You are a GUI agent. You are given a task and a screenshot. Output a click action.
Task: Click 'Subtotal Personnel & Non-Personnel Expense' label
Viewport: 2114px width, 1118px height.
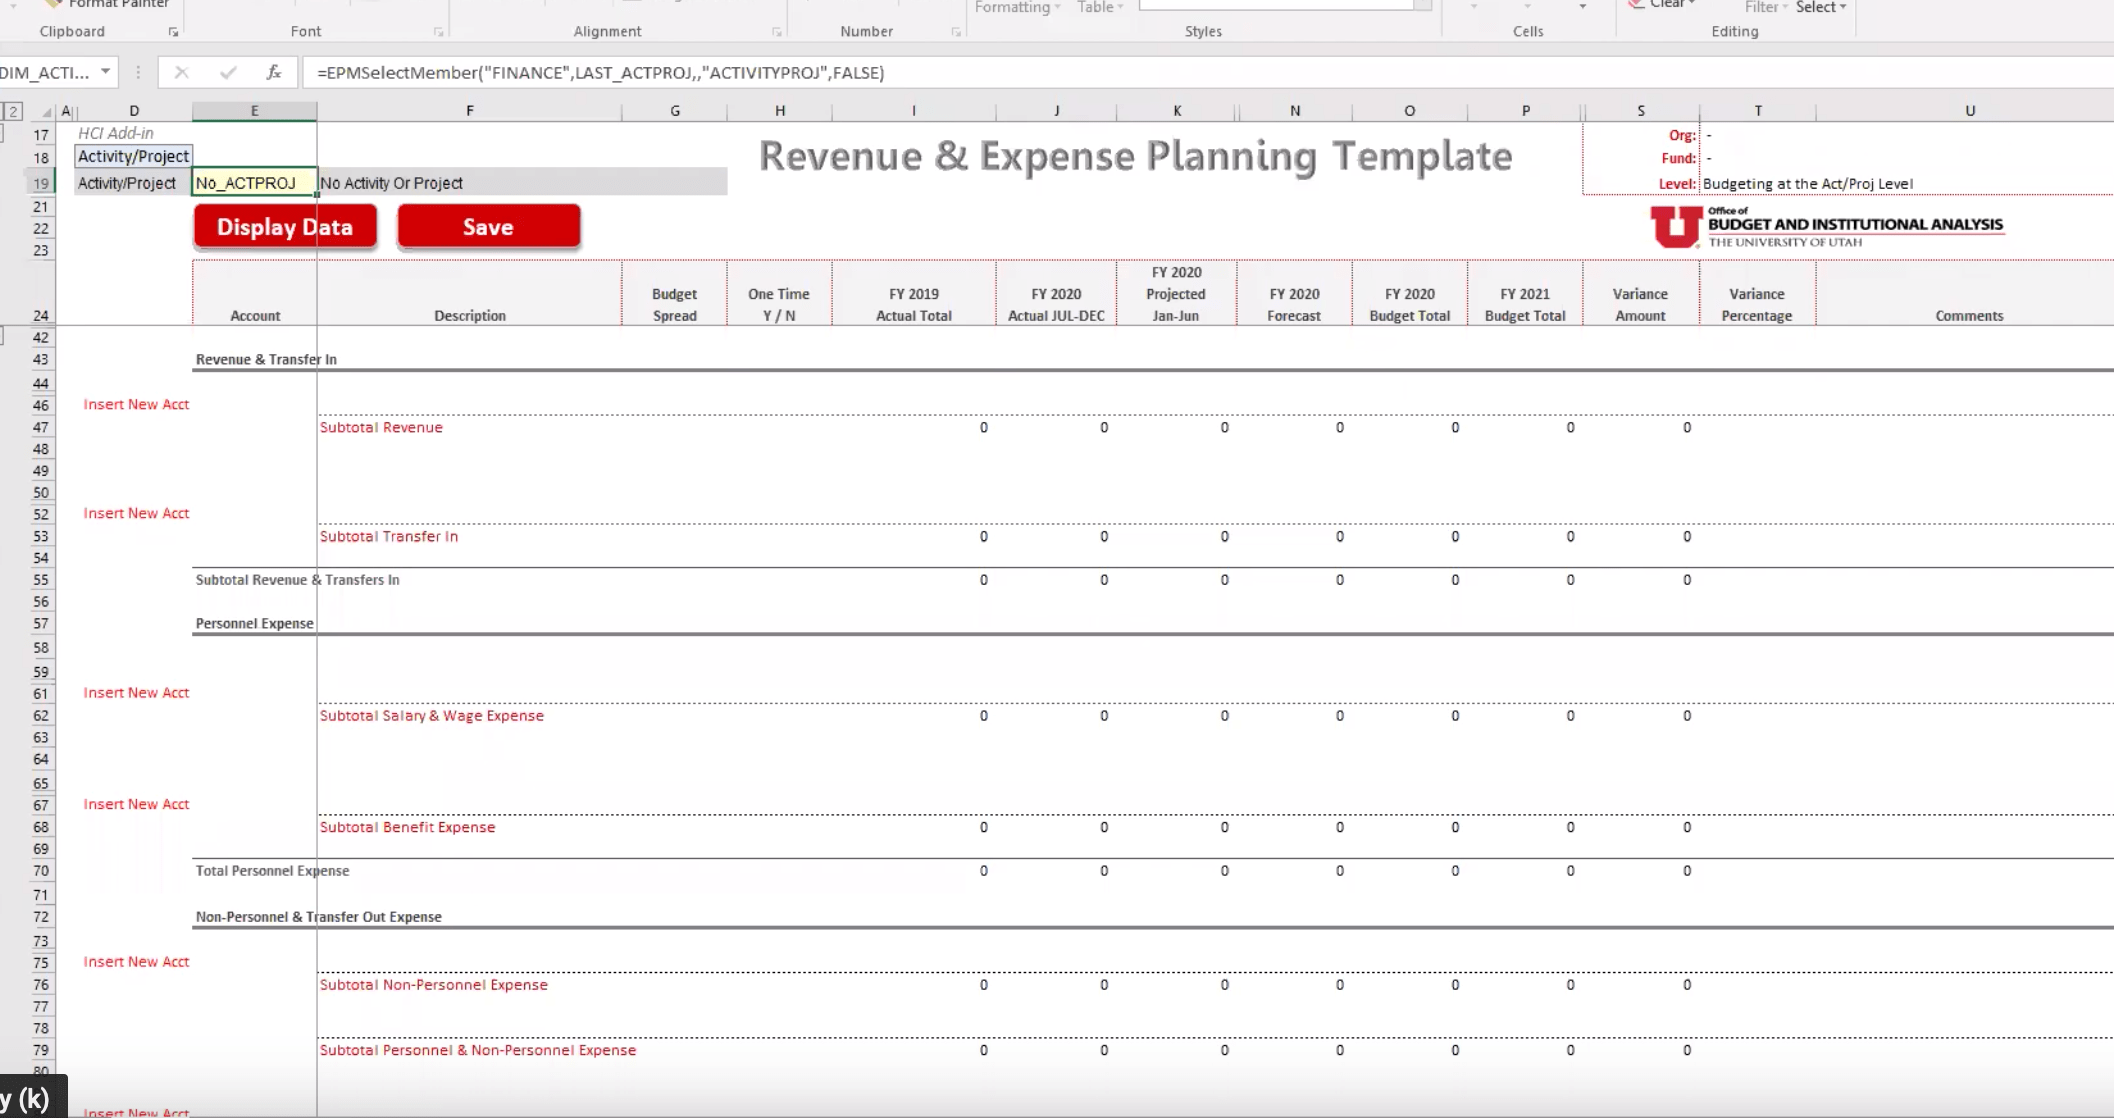[x=478, y=1050]
